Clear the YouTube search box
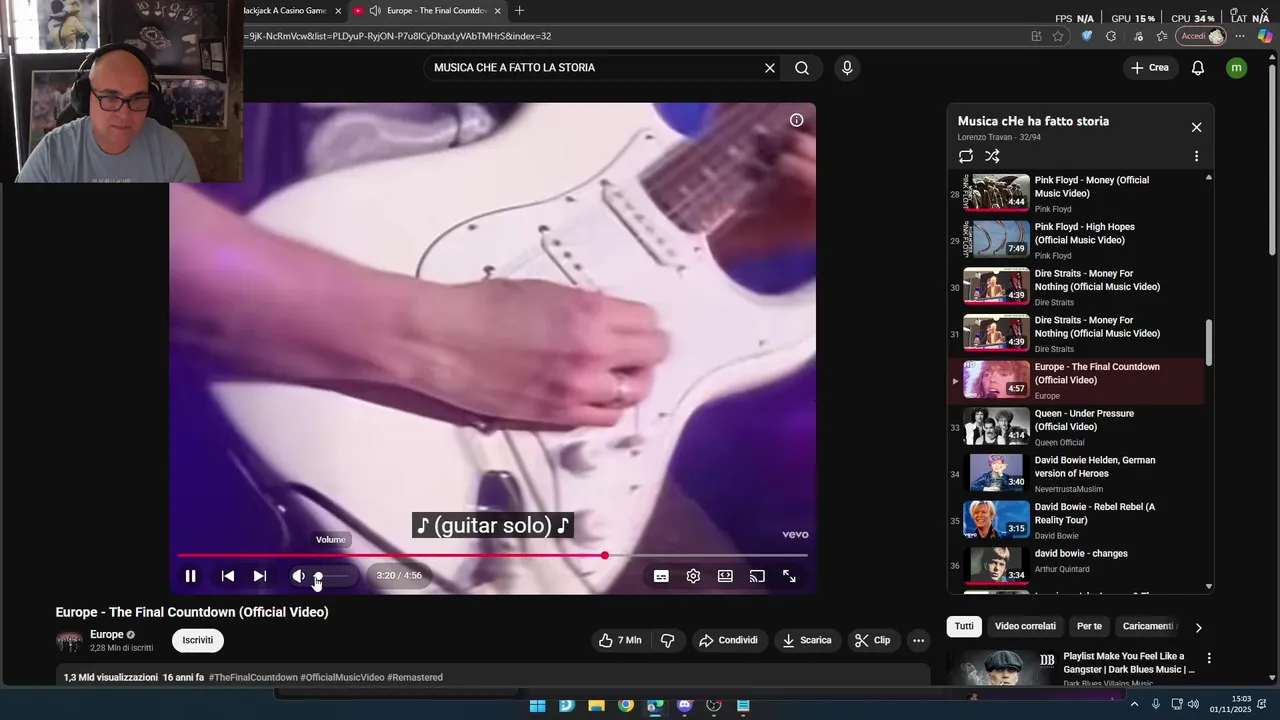Image resolution: width=1280 pixels, height=720 pixels. 770,68
